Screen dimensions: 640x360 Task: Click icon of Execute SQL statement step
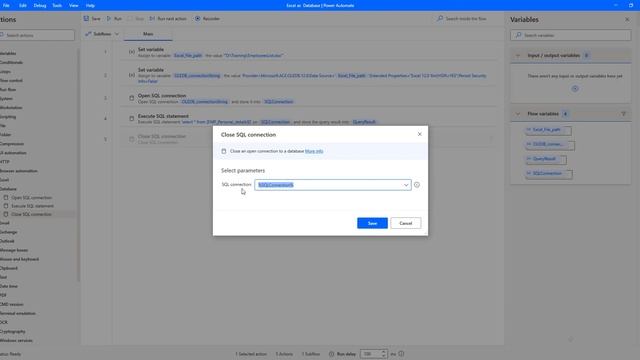pyautogui.click(x=131, y=119)
